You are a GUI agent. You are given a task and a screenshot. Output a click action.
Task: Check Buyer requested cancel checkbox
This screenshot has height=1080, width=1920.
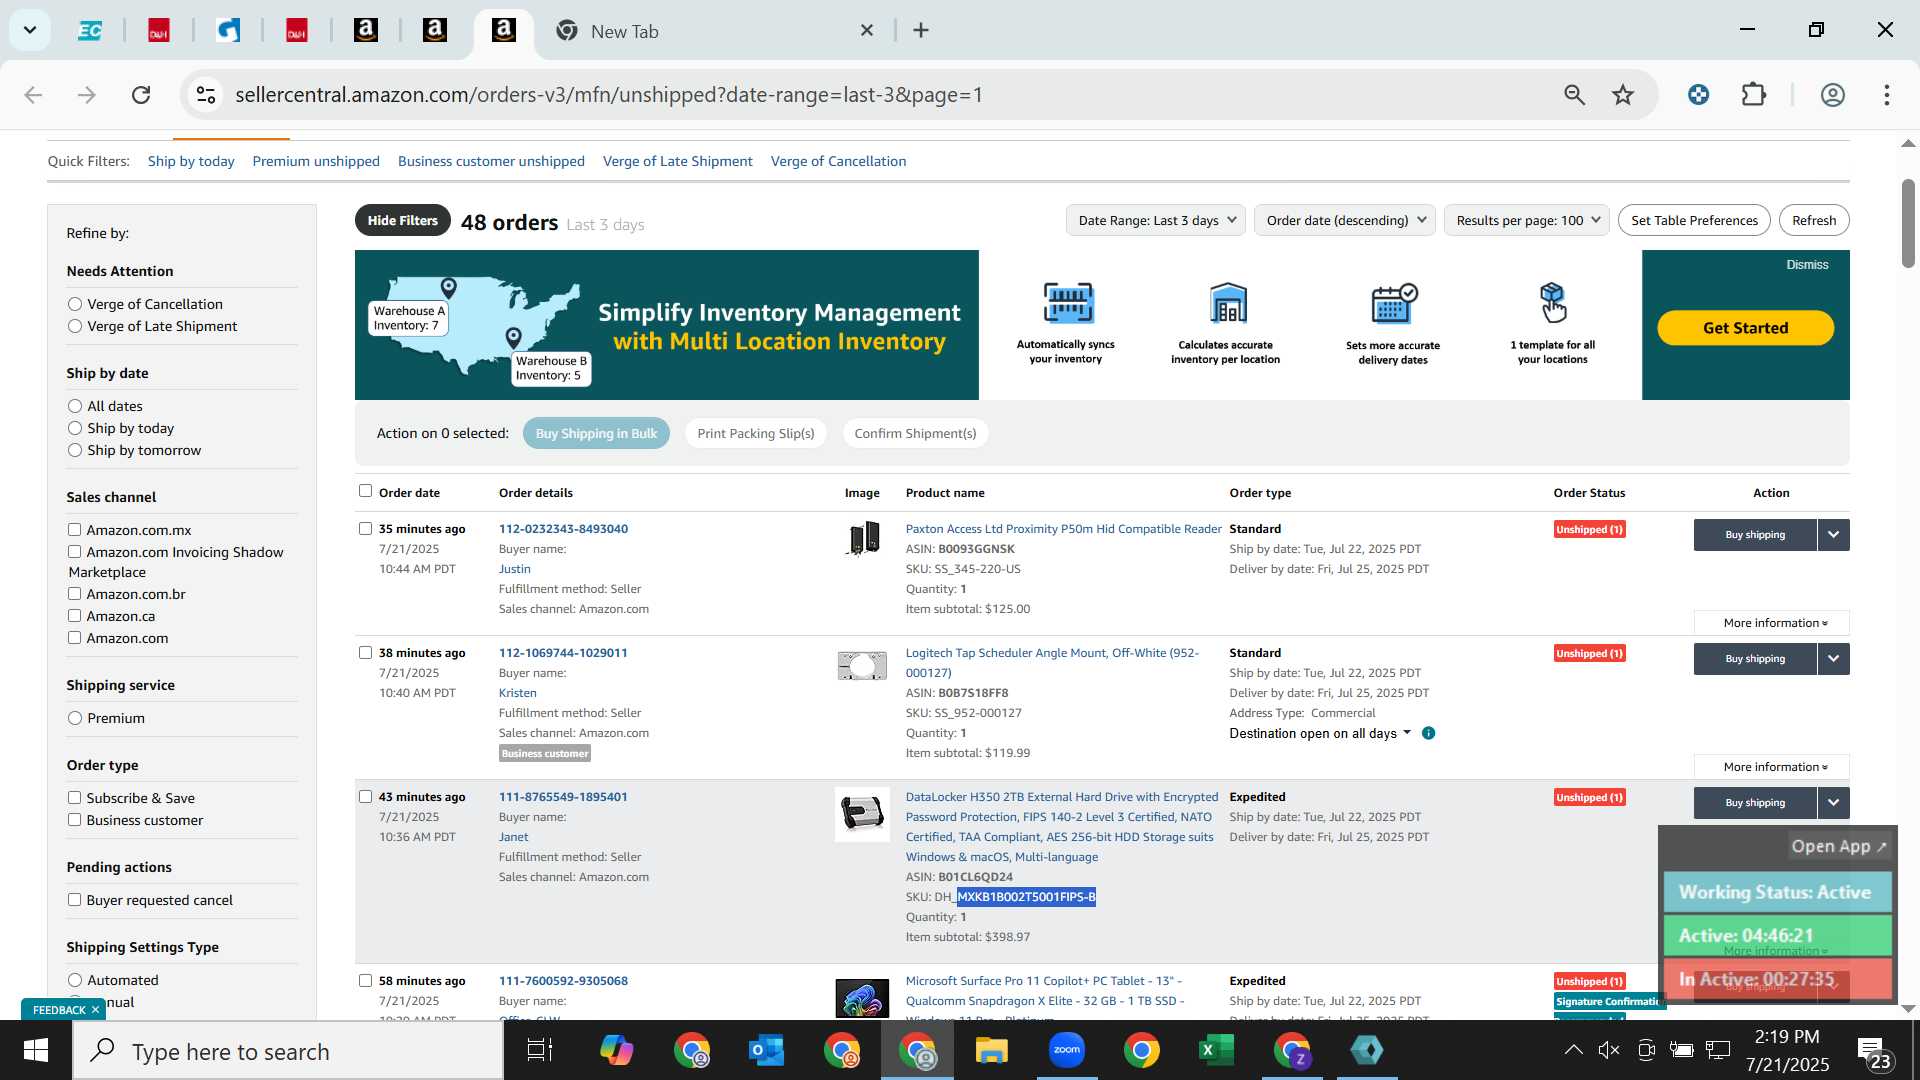click(74, 900)
